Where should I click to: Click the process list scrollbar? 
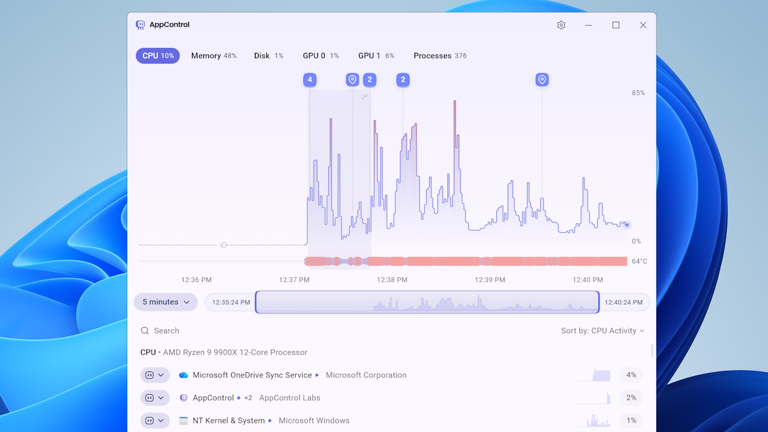pos(652,351)
